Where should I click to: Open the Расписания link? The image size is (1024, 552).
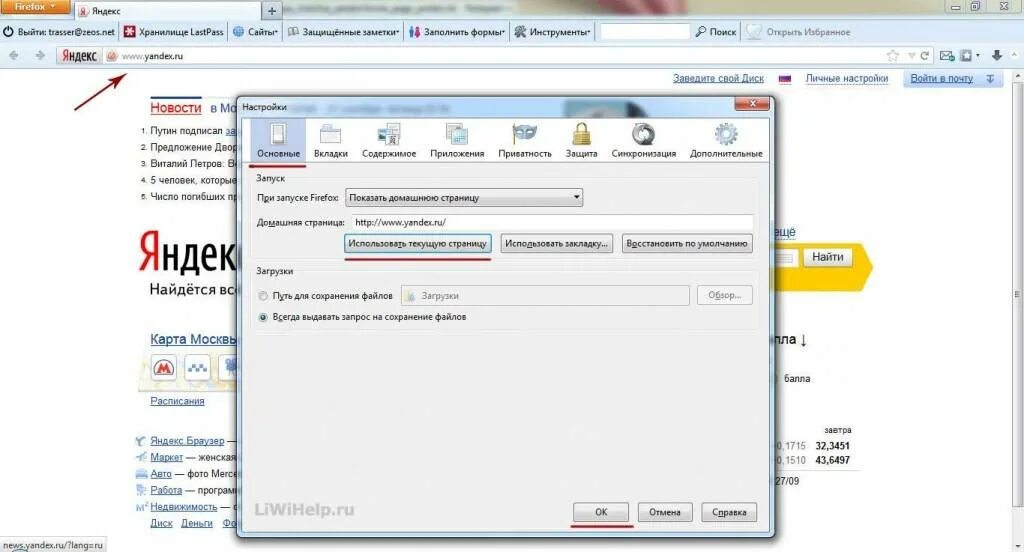pos(177,400)
